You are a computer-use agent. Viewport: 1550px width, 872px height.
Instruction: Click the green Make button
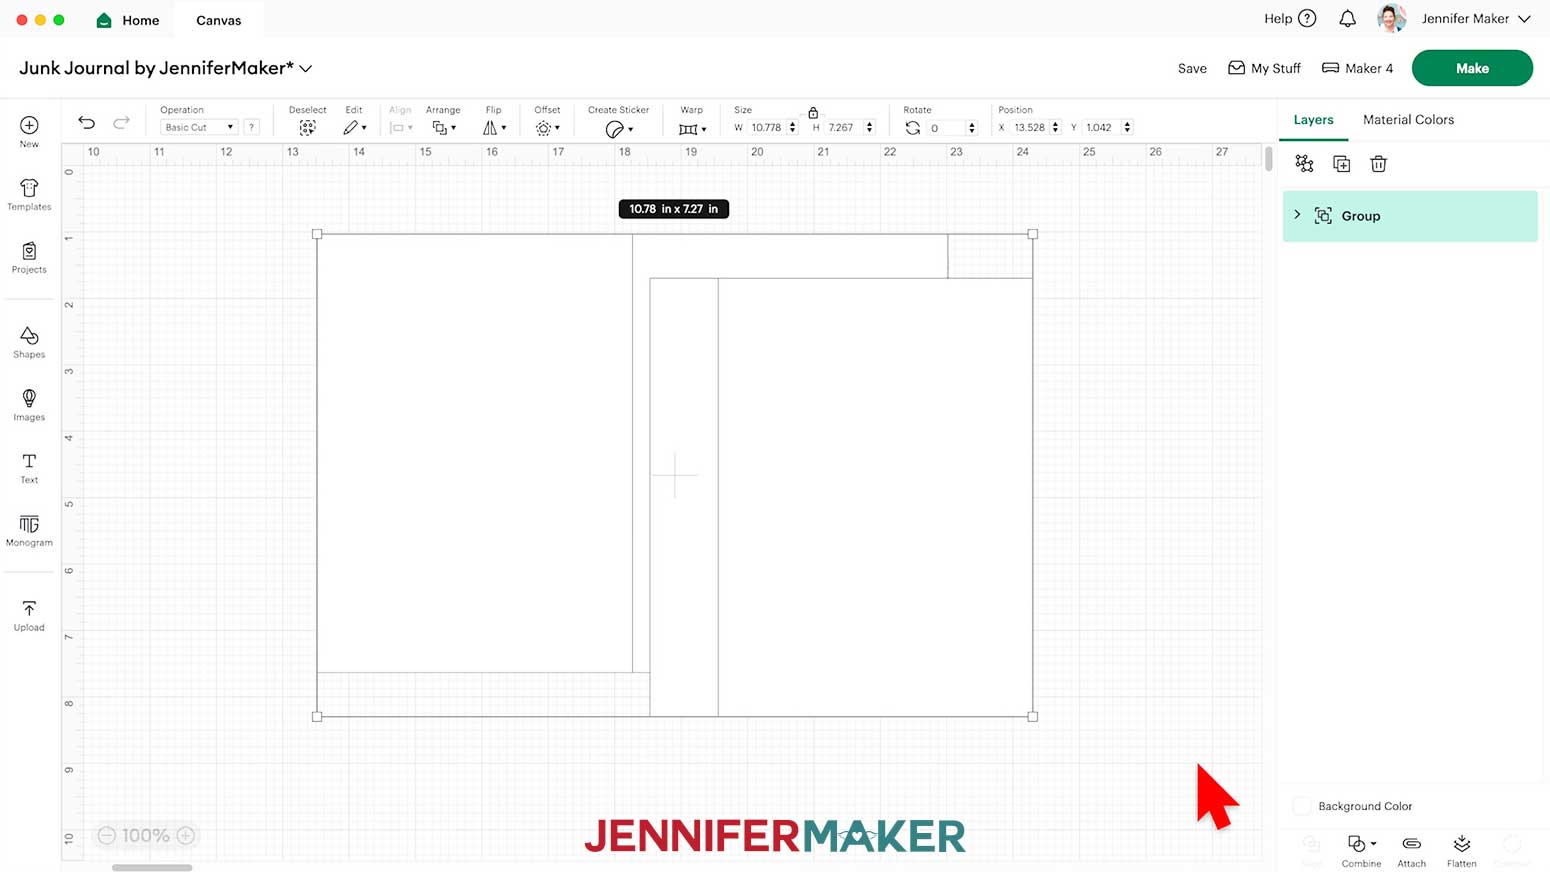[1472, 68]
